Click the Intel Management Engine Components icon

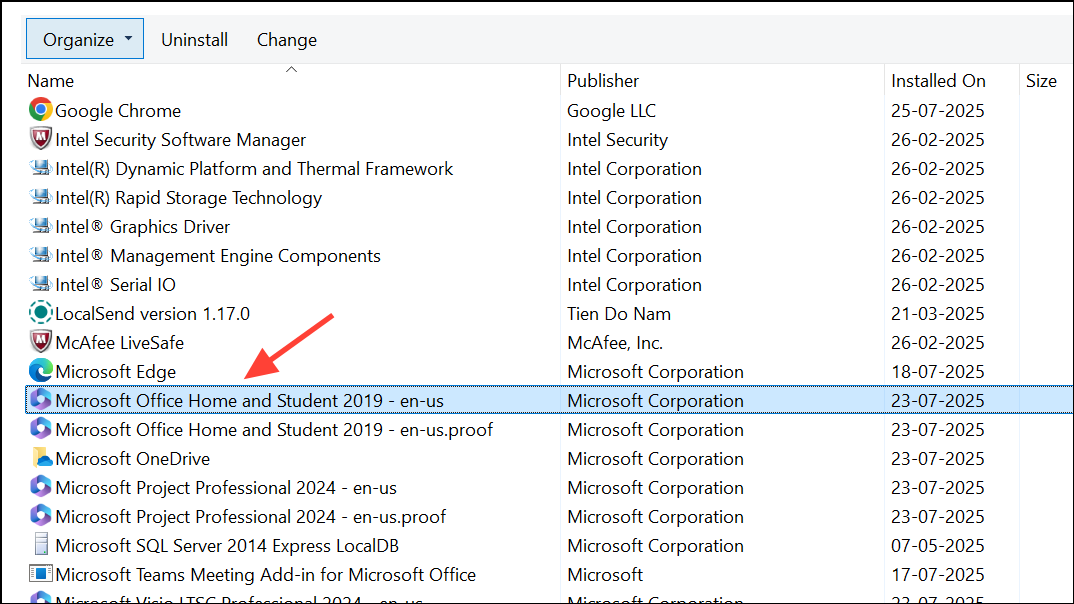click(40, 255)
